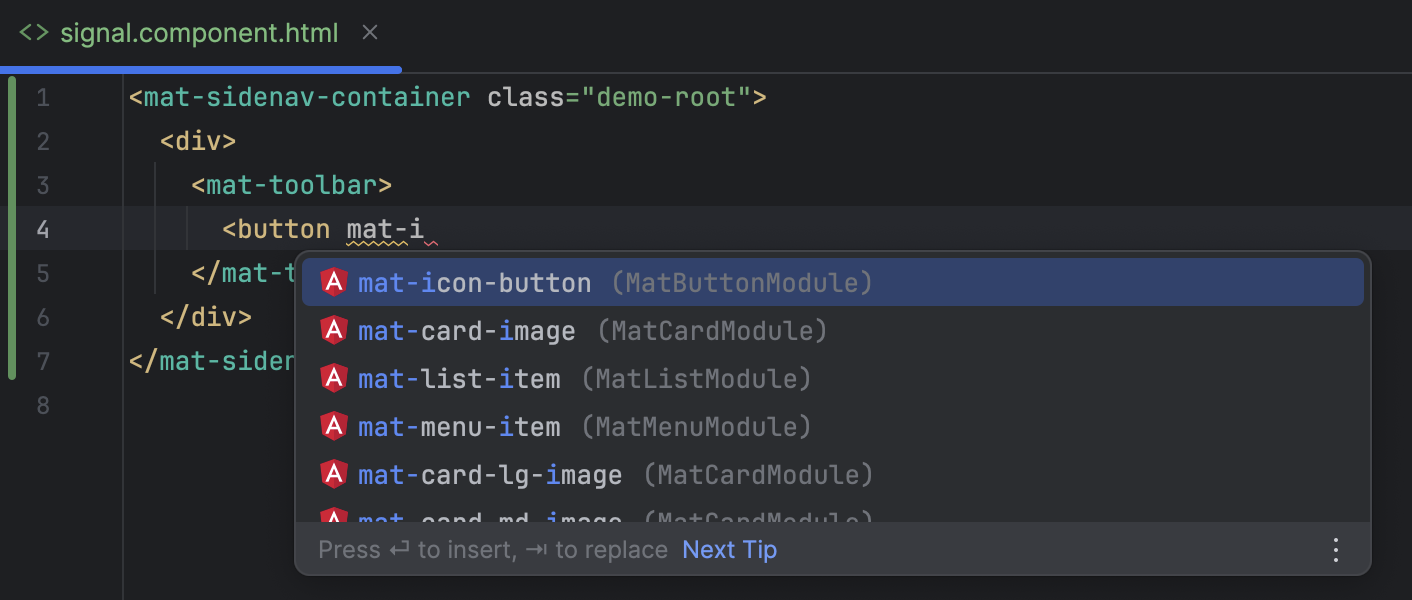Open the completion popup options via kebab icon

click(1336, 549)
